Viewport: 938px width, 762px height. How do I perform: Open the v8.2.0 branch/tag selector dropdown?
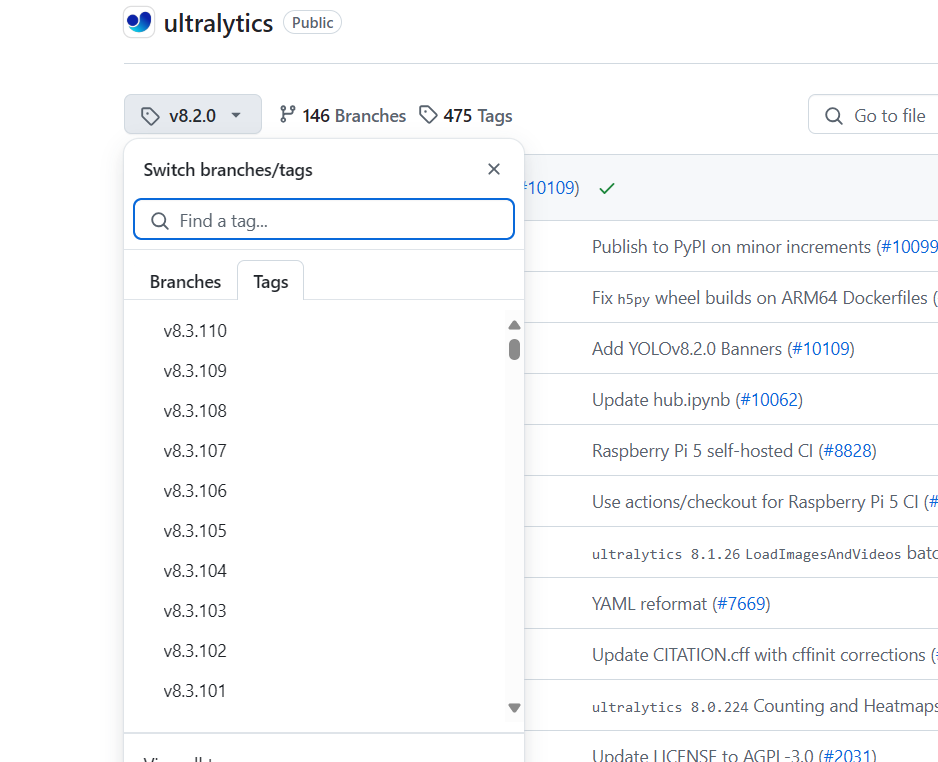(x=193, y=114)
